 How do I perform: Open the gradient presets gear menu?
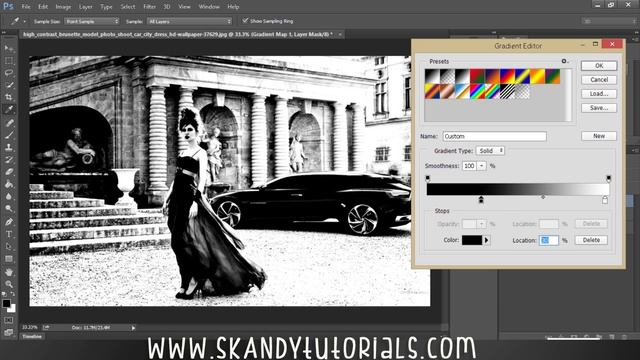click(x=564, y=61)
